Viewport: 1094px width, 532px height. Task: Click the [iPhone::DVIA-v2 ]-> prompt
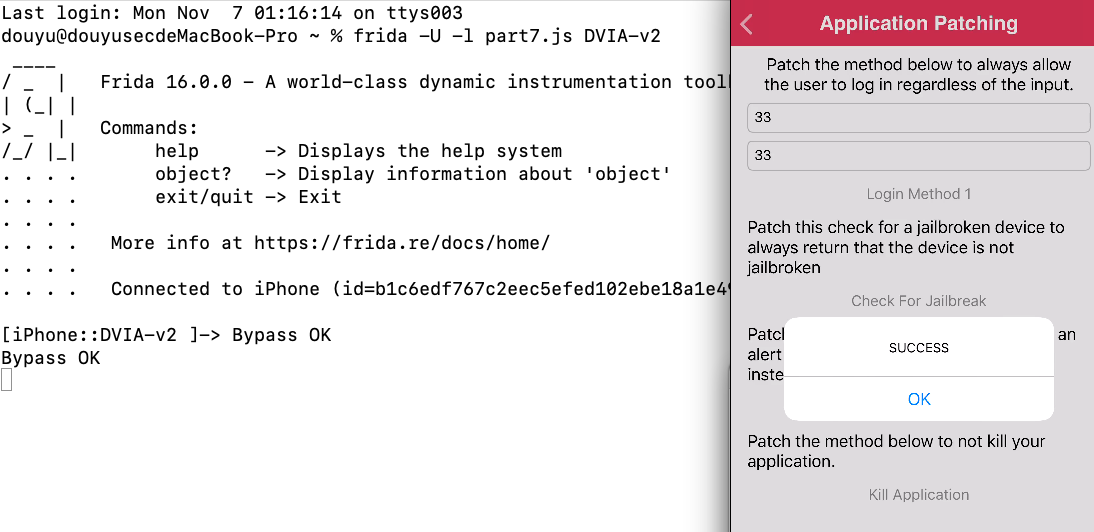tap(111, 335)
